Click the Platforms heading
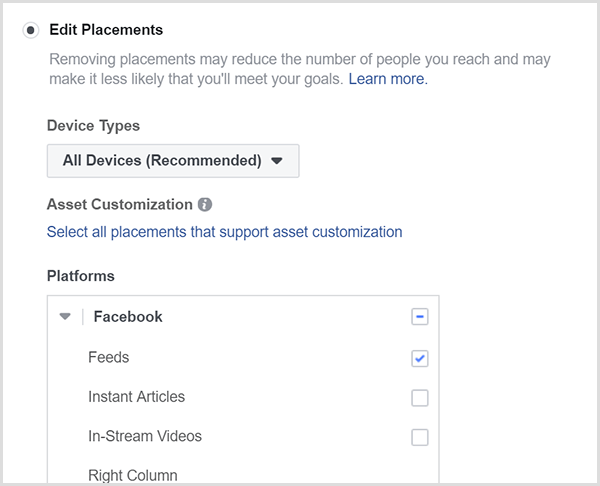600x486 pixels. click(81, 276)
